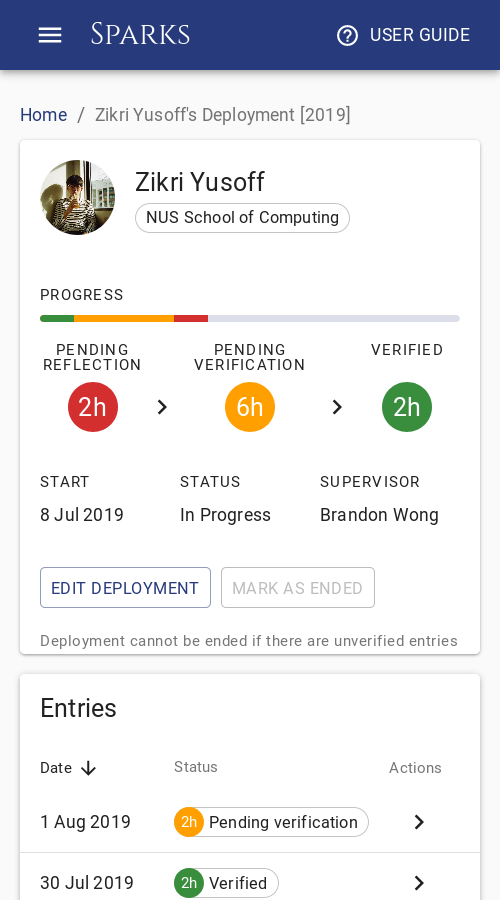Click the green 2h badge on 30 Jul entry

pos(189,883)
